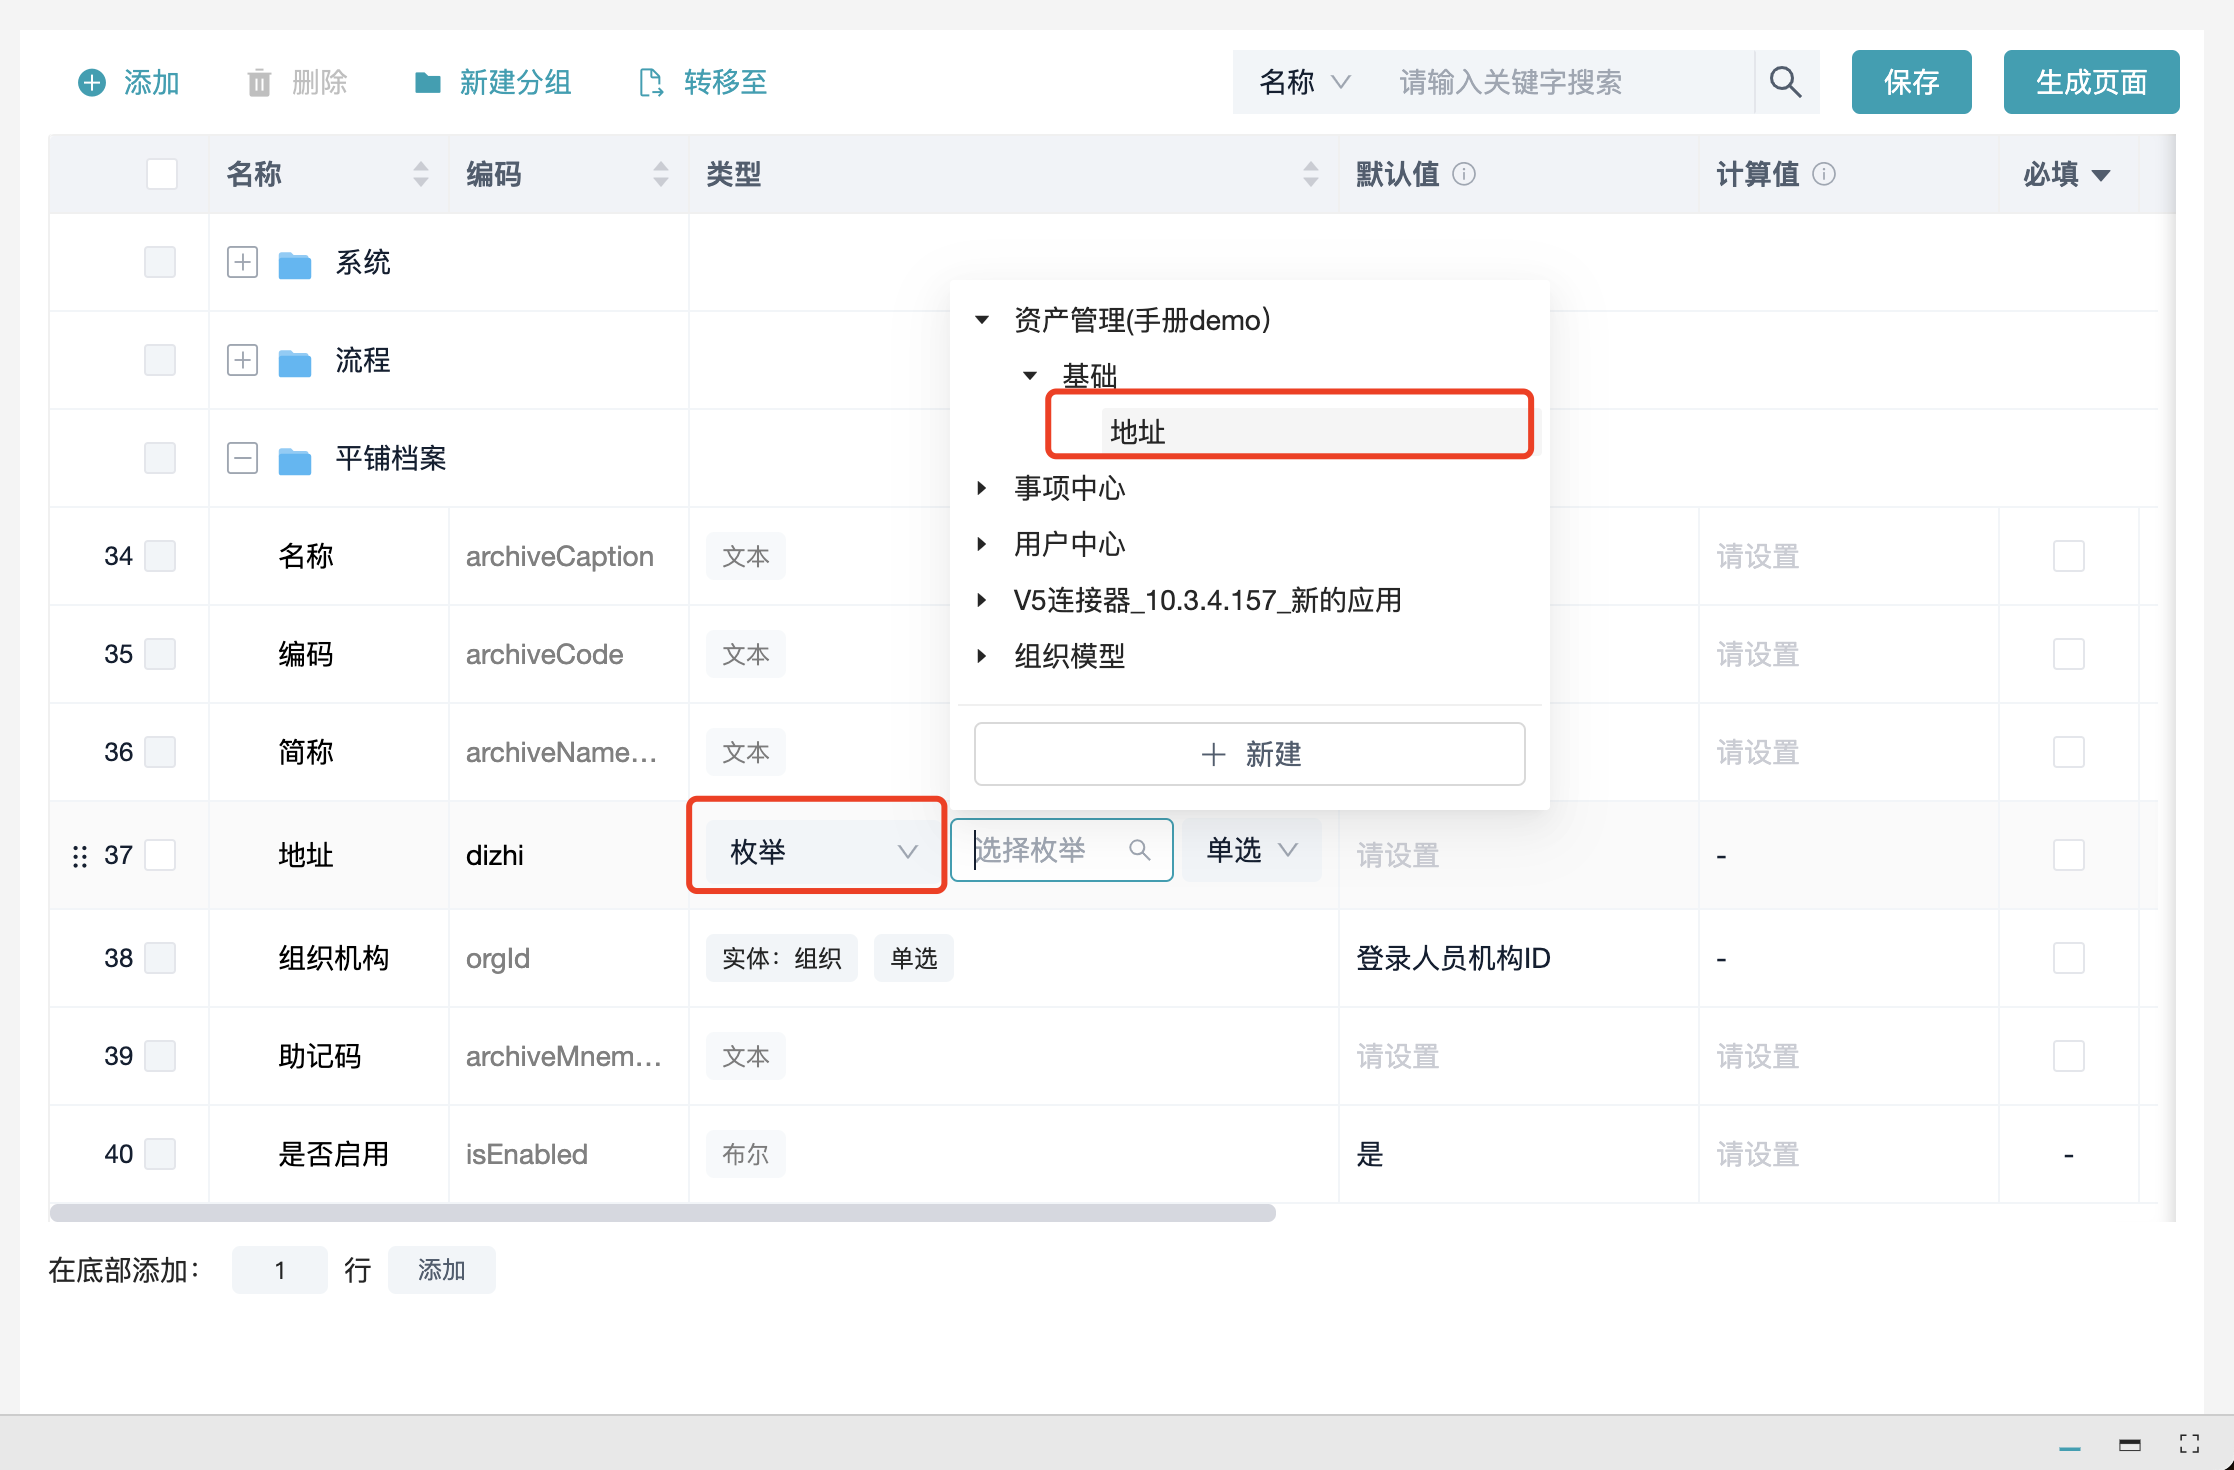The image size is (2234, 1470).
Task: Check the 流程 group row checkbox
Action: click(x=160, y=360)
